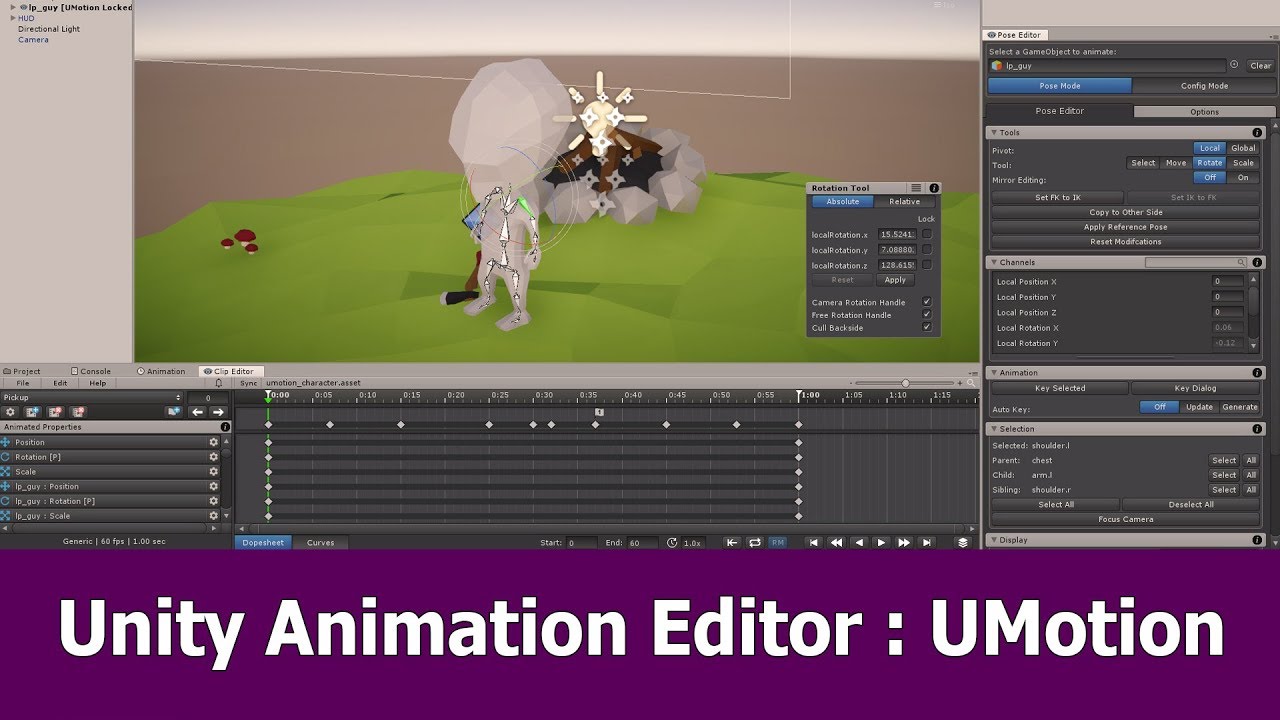Play the animation backward
1280x720 pixels.
(859, 543)
